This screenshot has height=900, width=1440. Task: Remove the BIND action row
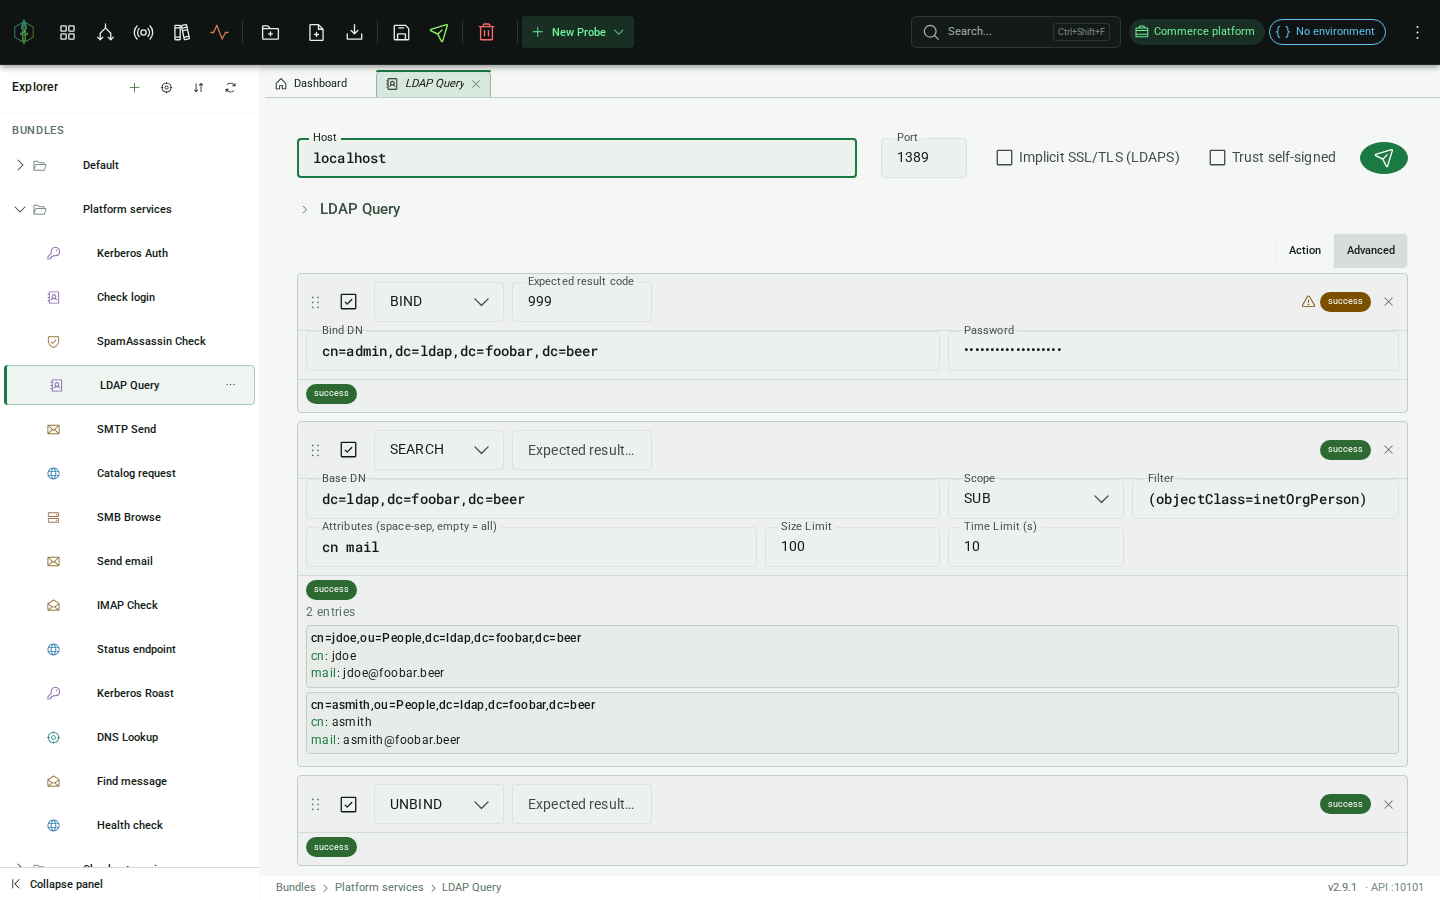(1388, 301)
